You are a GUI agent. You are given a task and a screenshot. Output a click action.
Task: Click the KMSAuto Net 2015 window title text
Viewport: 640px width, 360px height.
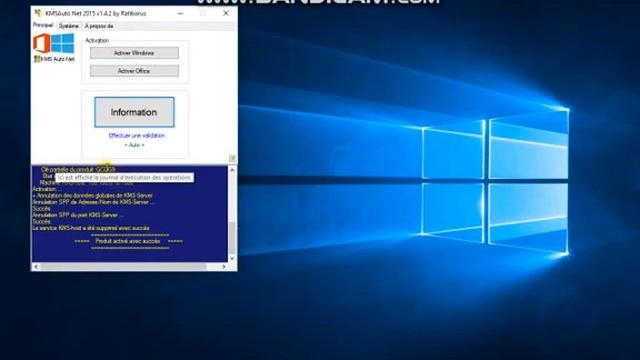pyautogui.click(x=96, y=13)
